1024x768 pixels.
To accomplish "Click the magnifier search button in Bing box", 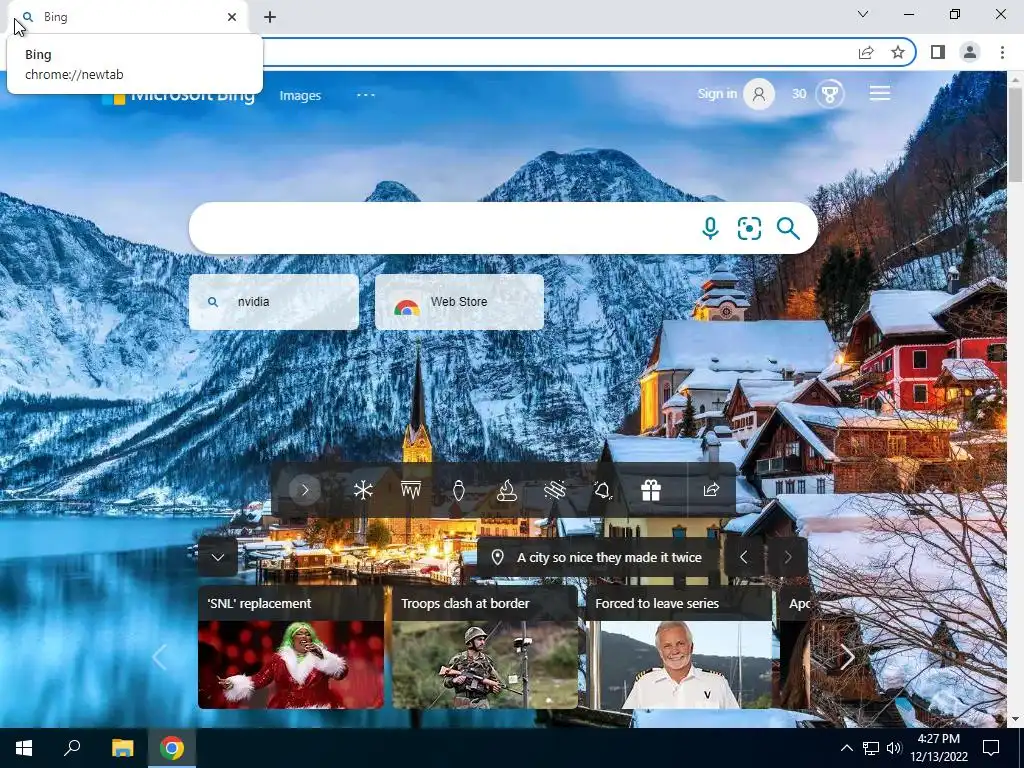I will pyautogui.click(x=788, y=229).
